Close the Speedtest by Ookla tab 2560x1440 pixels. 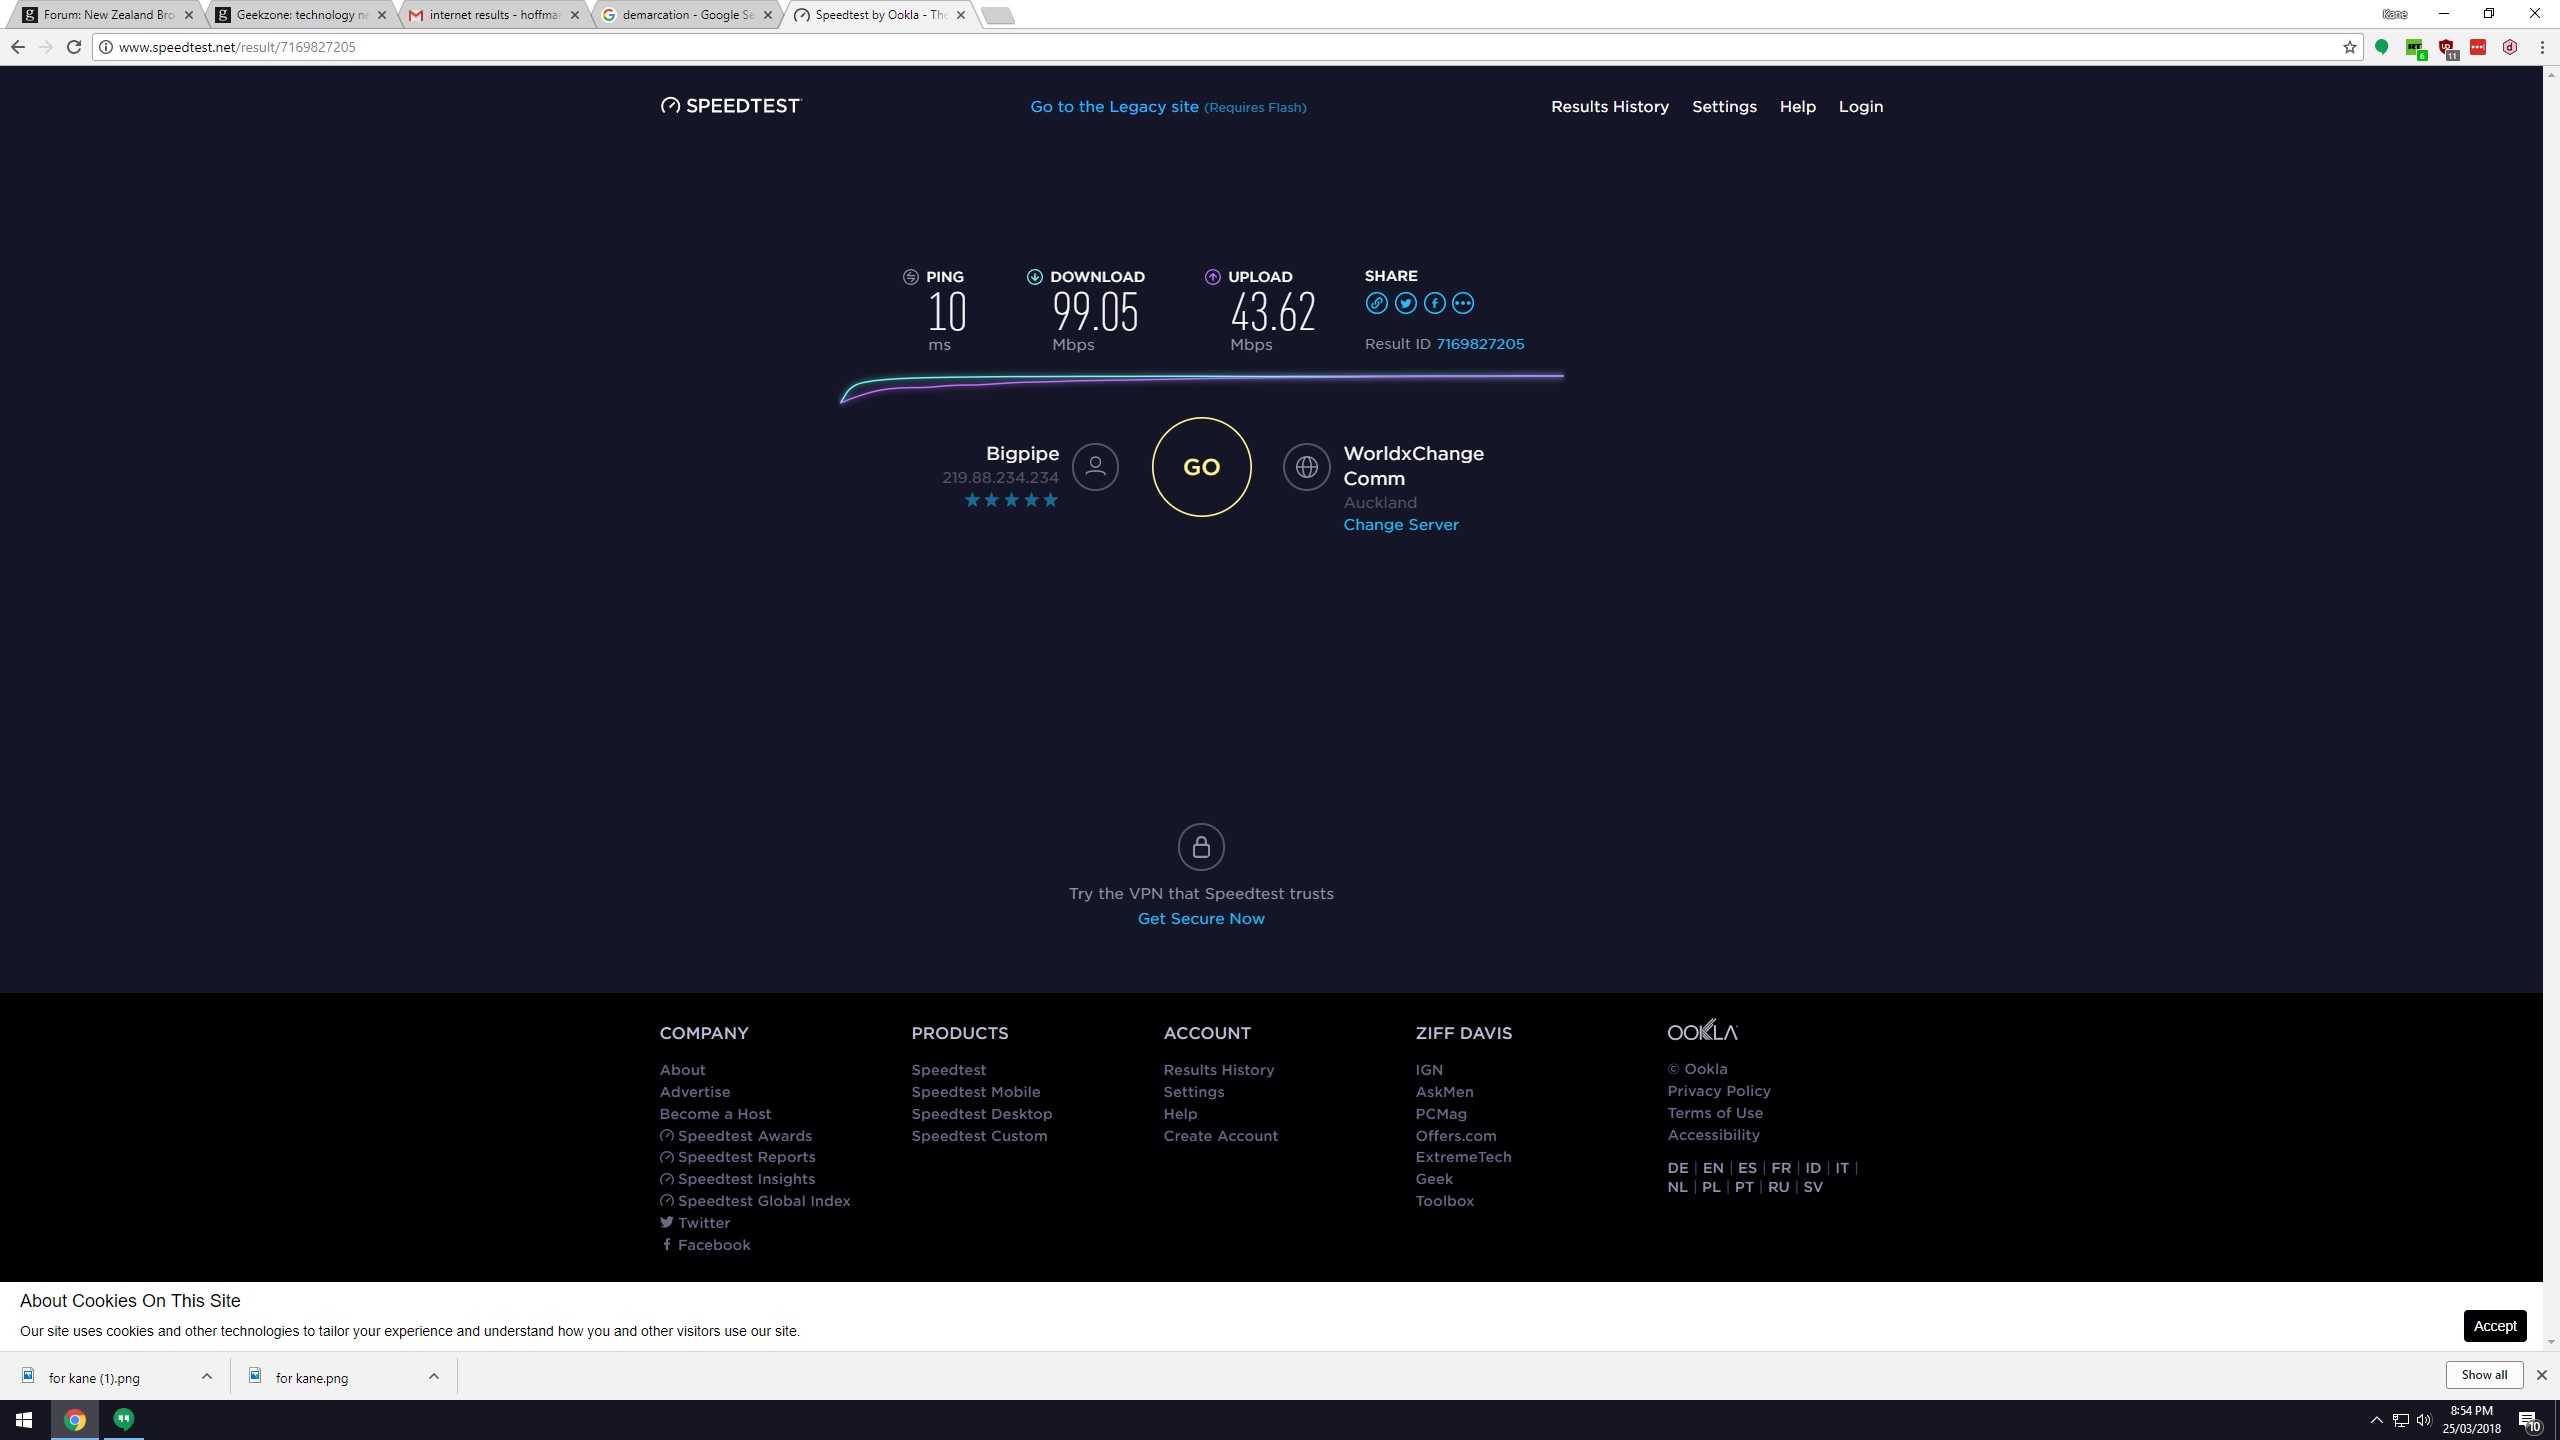click(961, 15)
